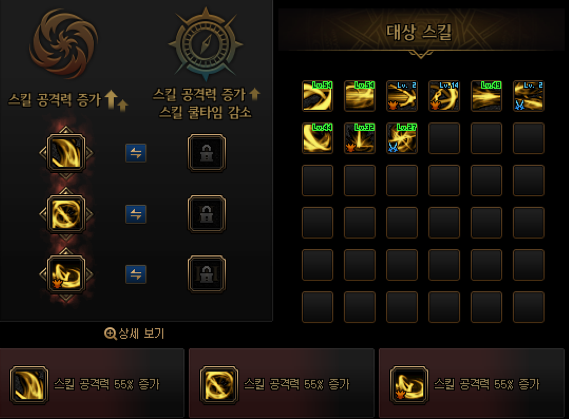Select the Lv. 2 skill with blue badge
Viewport: 569px width, 419px height.
[529, 96]
